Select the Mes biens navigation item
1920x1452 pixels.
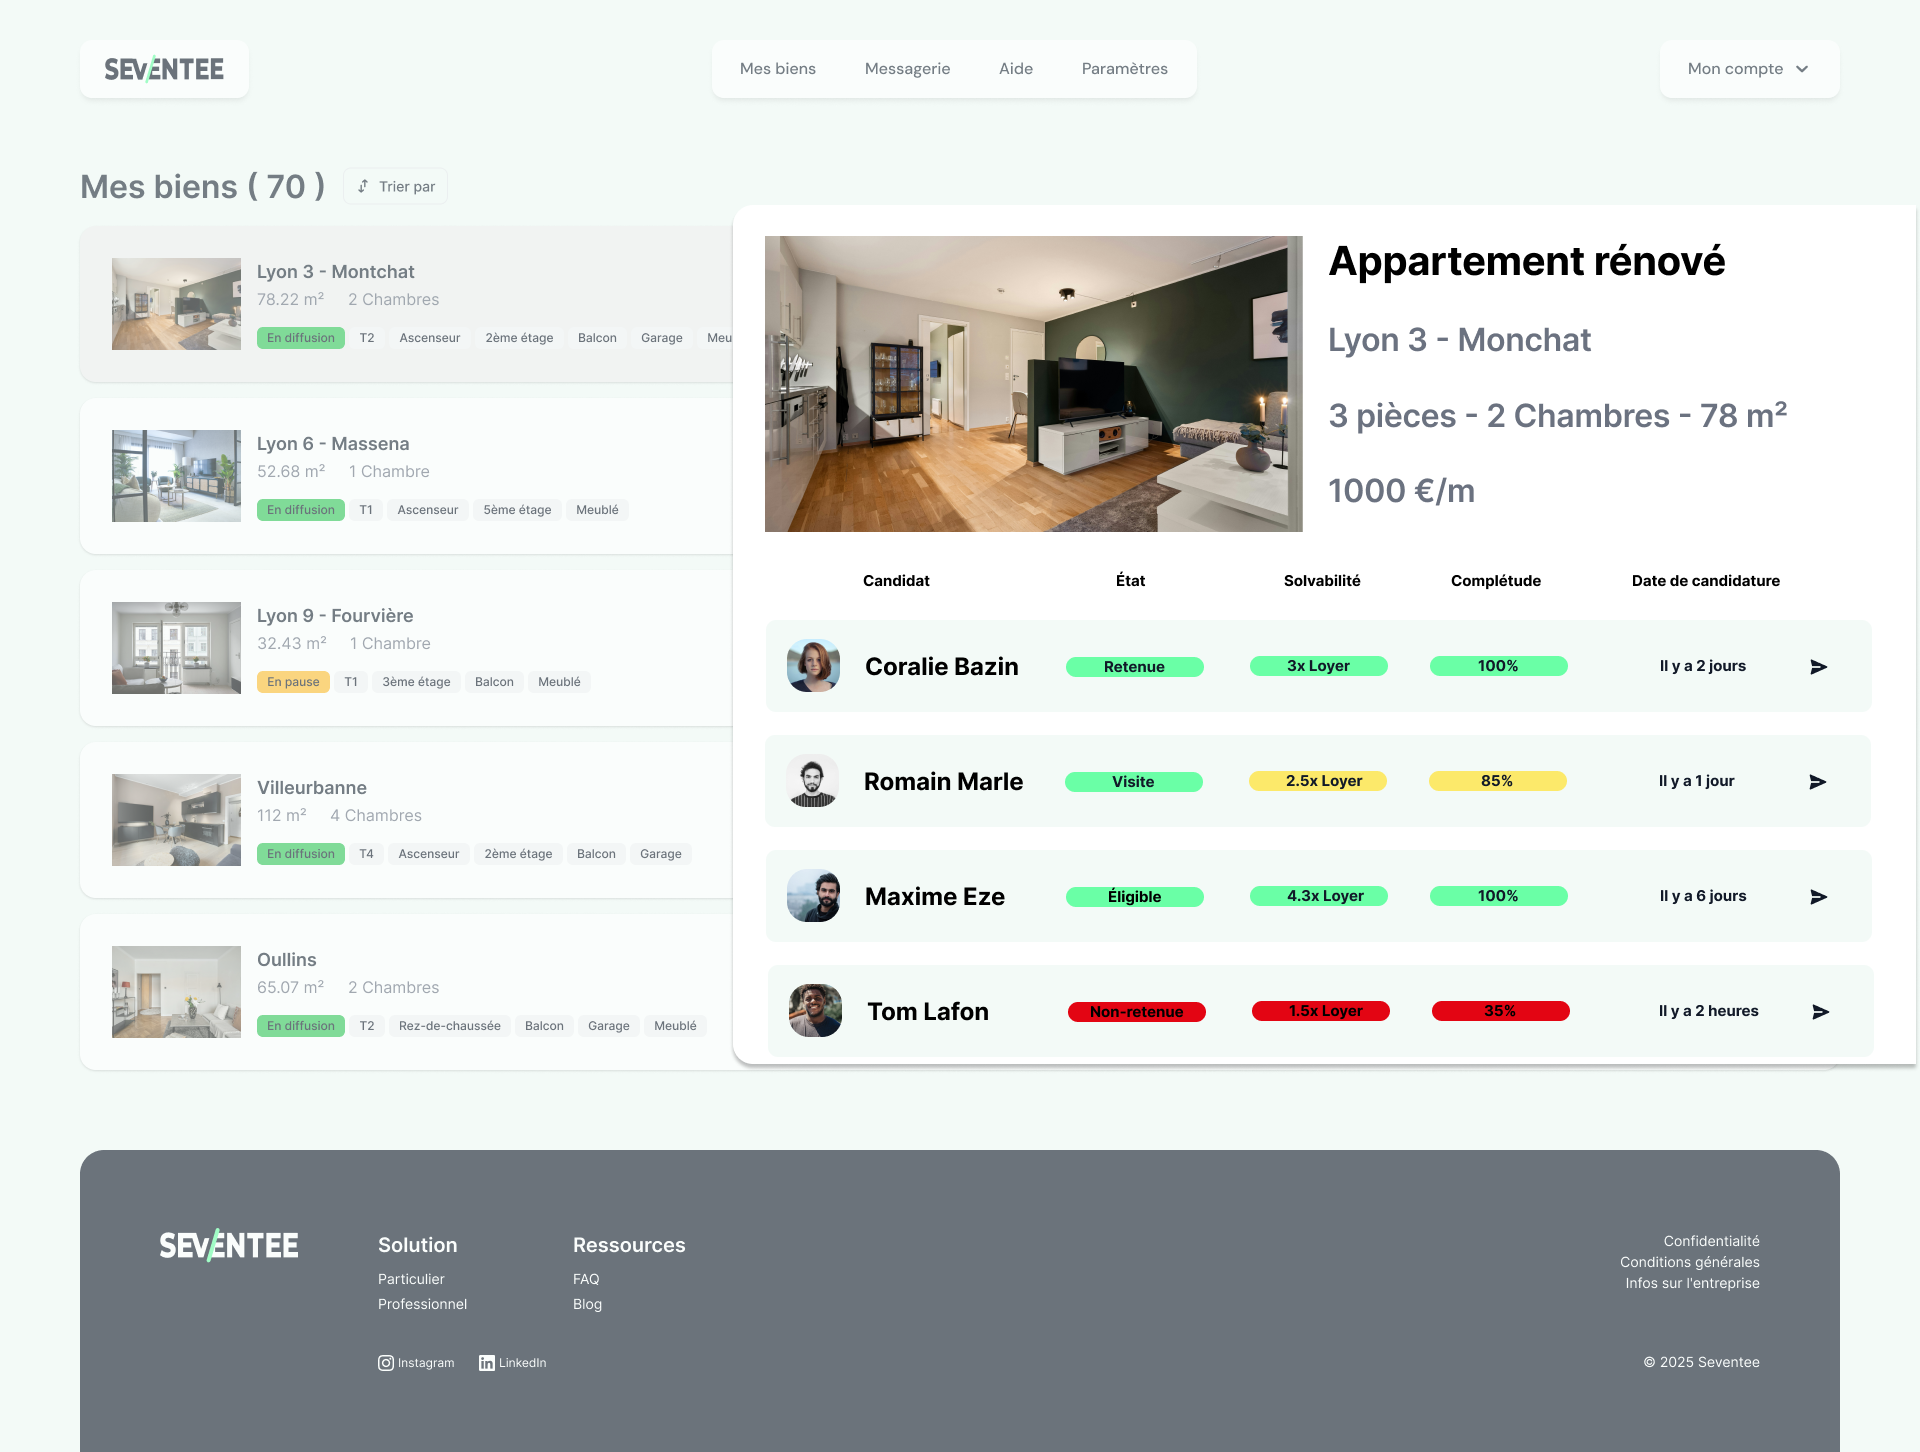pos(777,69)
